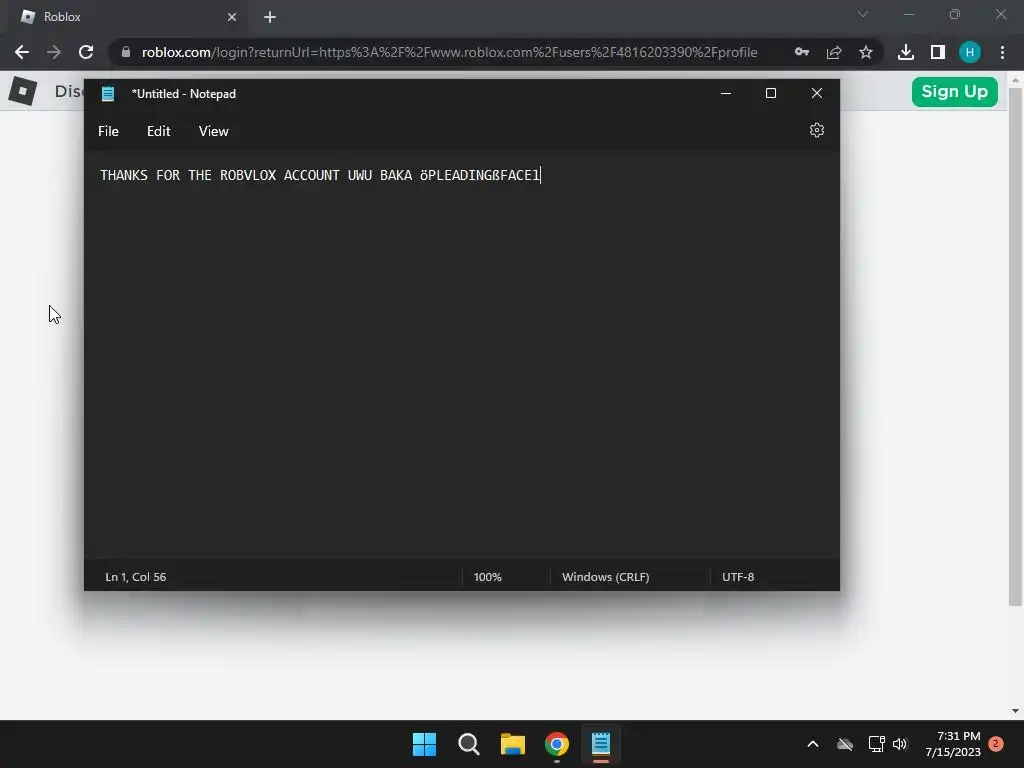Toggle Chrome side panel icon

938,52
